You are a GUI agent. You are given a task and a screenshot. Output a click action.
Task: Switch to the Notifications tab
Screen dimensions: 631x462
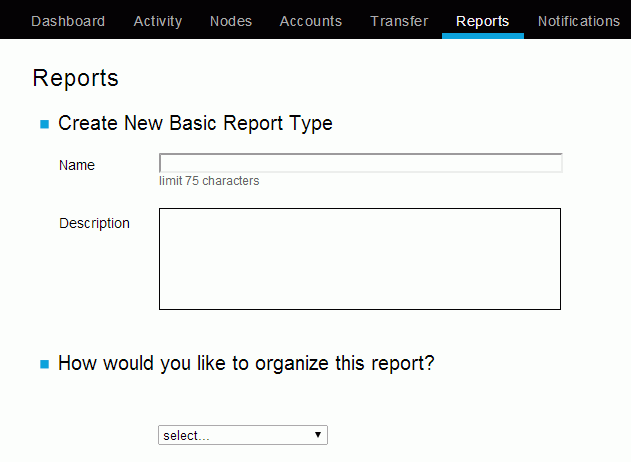(578, 21)
